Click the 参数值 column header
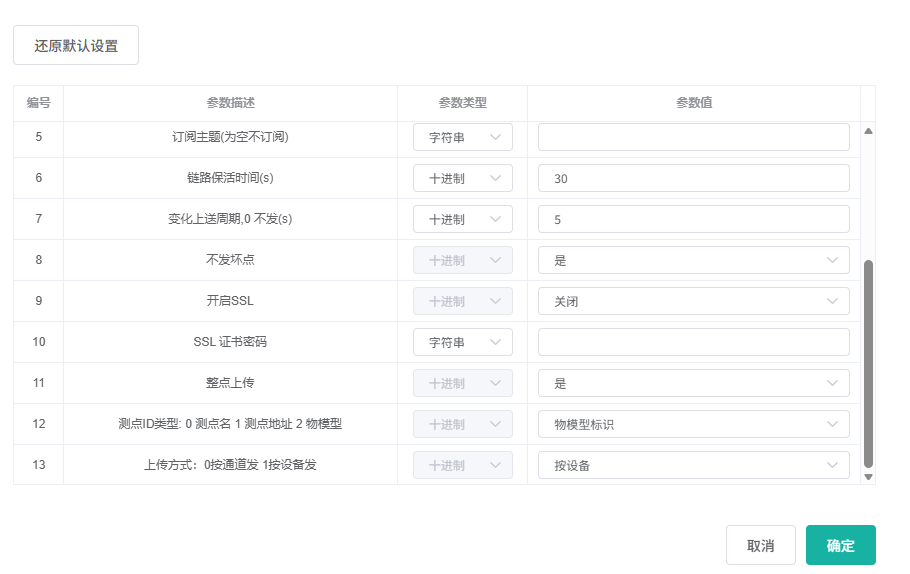910x574 pixels. click(x=693, y=103)
